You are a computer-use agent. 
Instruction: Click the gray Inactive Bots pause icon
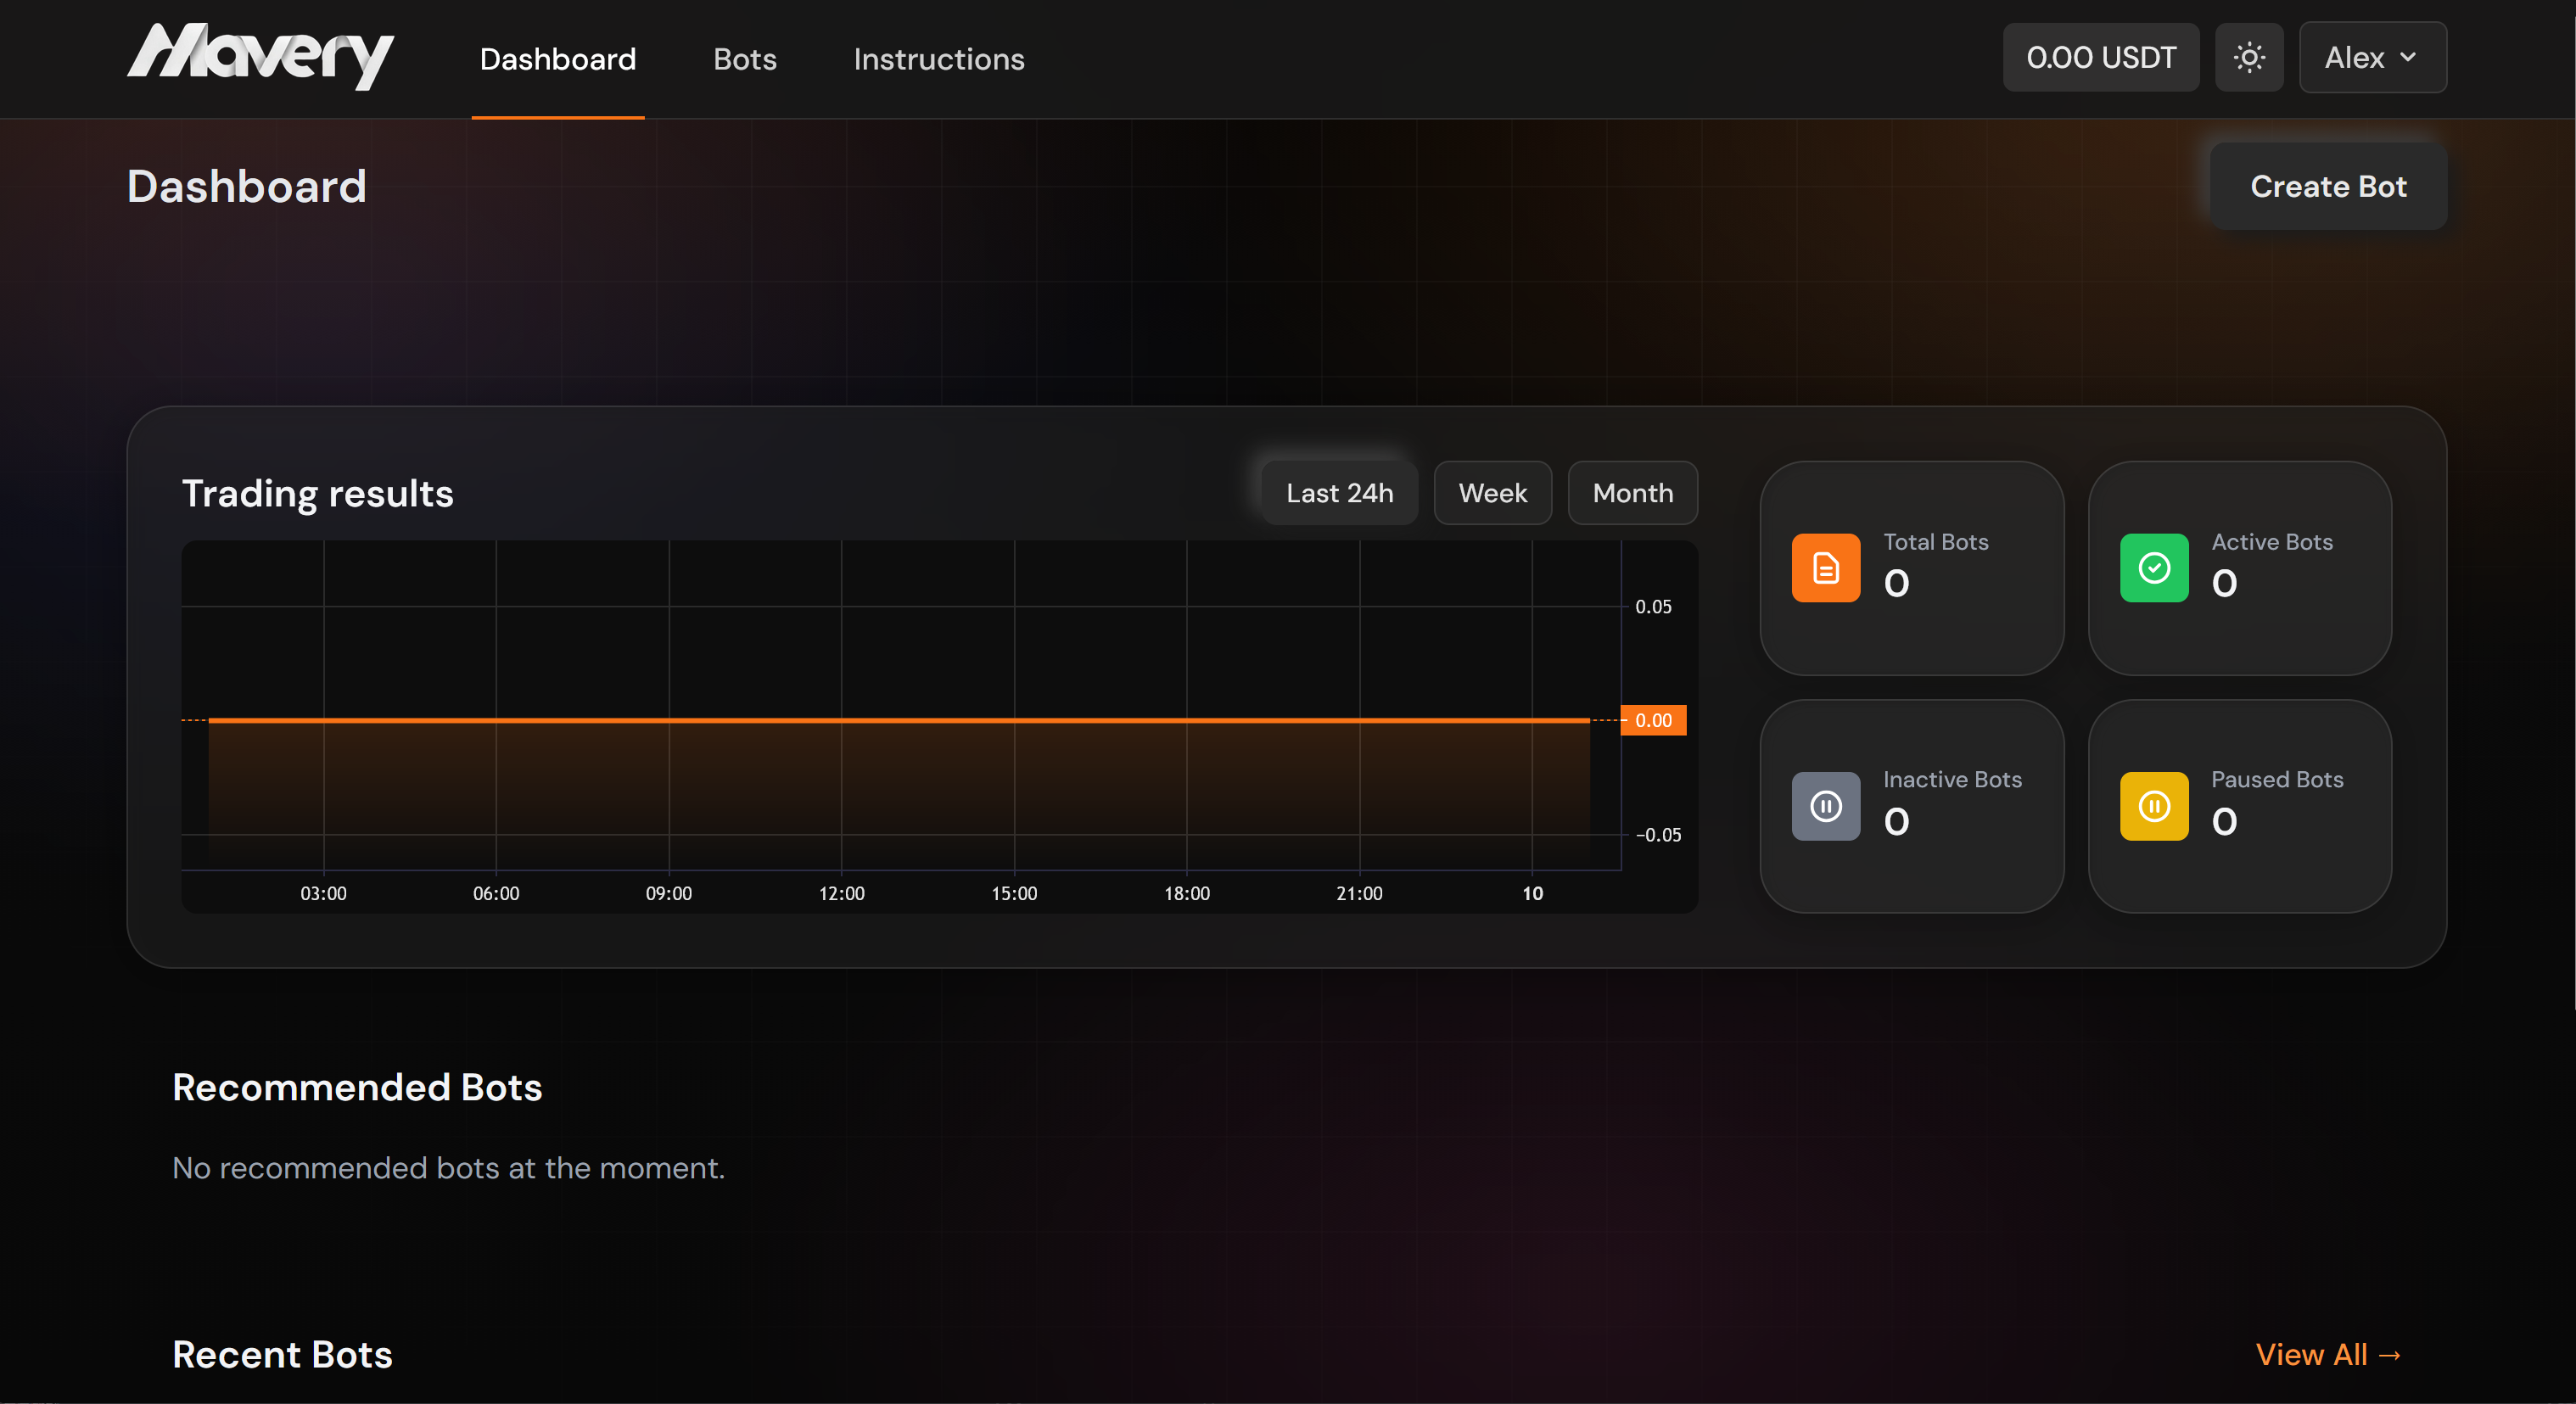[1826, 806]
